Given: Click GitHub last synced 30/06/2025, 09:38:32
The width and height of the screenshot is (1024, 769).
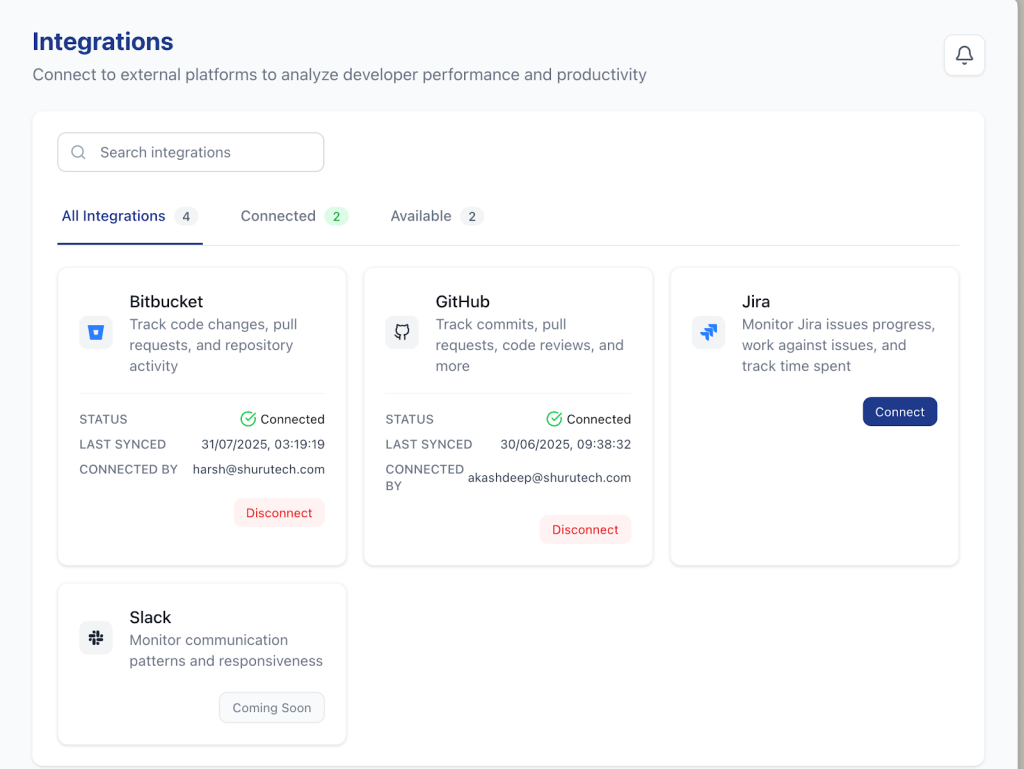Looking at the screenshot, I should coord(566,445).
